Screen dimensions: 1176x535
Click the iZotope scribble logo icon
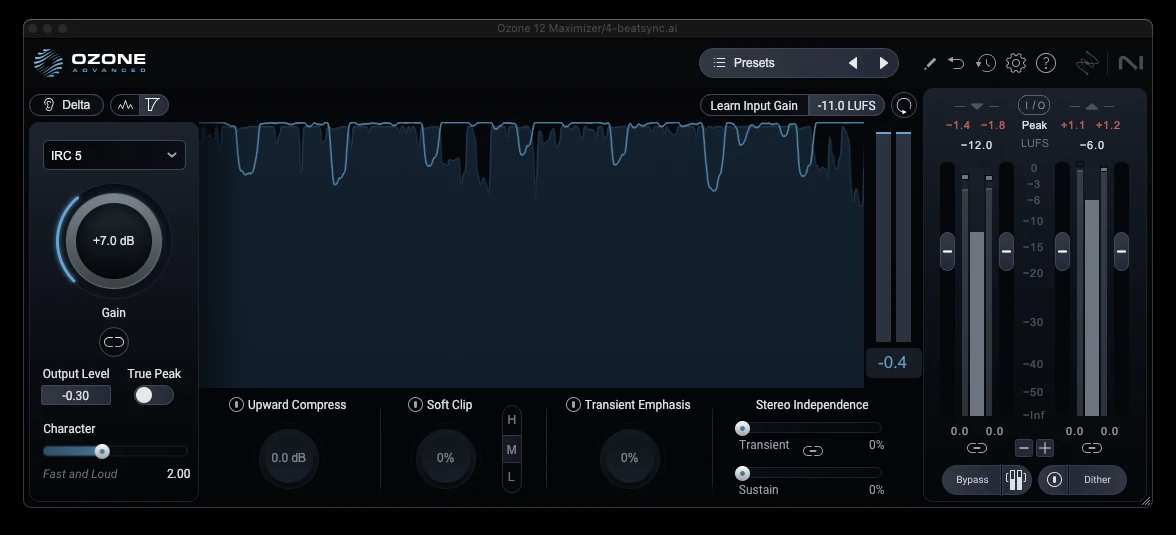[1087, 63]
